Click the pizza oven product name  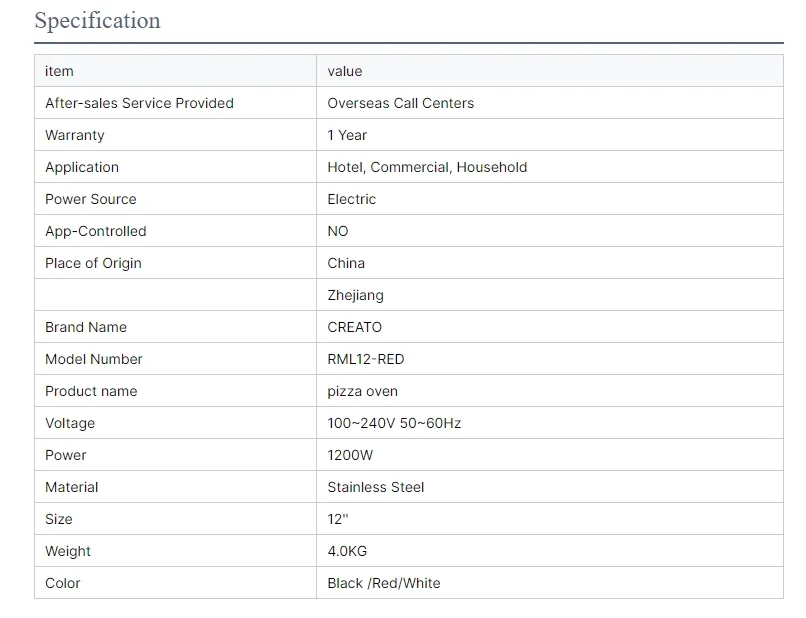pyautogui.click(x=362, y=391)
